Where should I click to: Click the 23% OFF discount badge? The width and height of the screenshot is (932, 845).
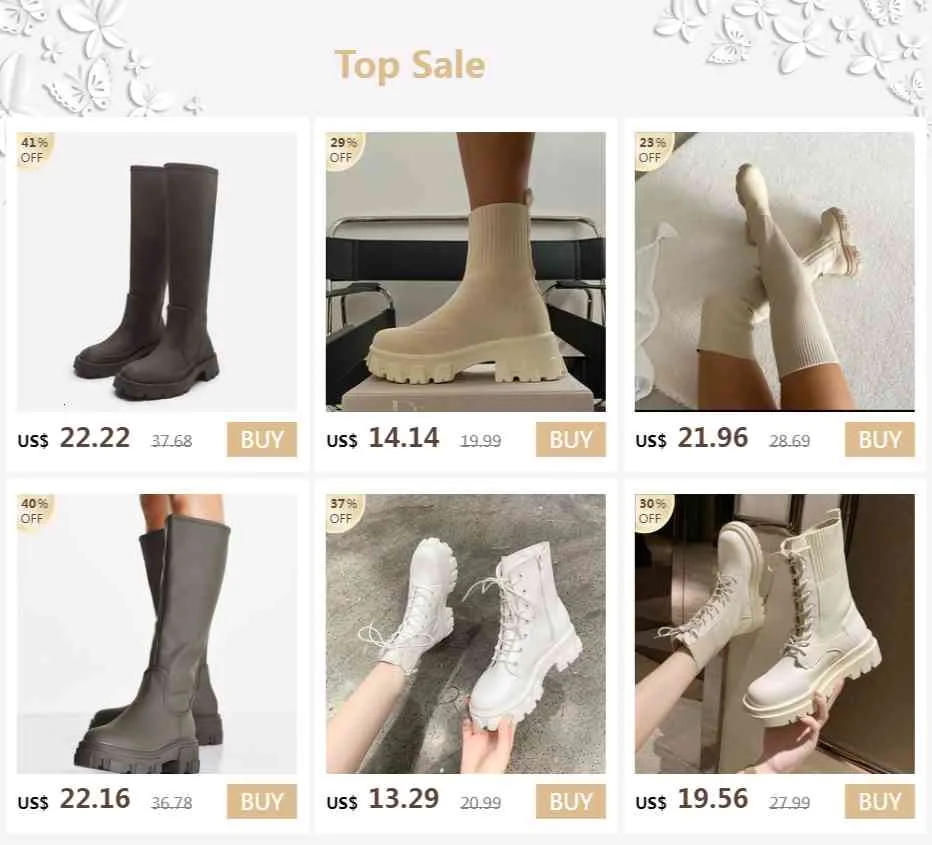tap(653, 150)
